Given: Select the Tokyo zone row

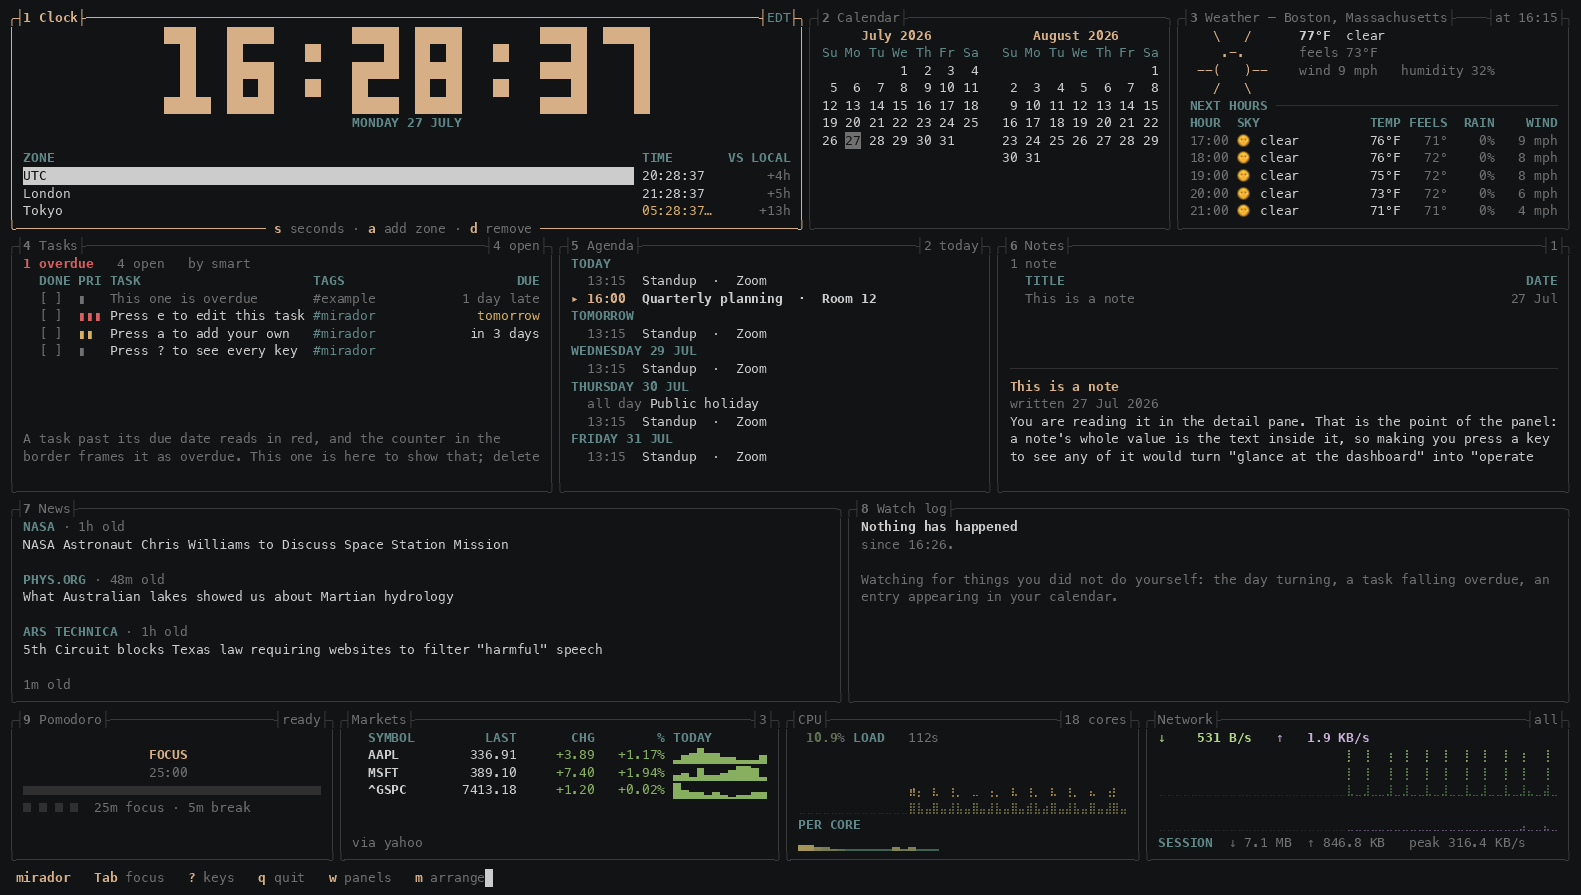Looking at the screenshot, I should coord(407,211).
